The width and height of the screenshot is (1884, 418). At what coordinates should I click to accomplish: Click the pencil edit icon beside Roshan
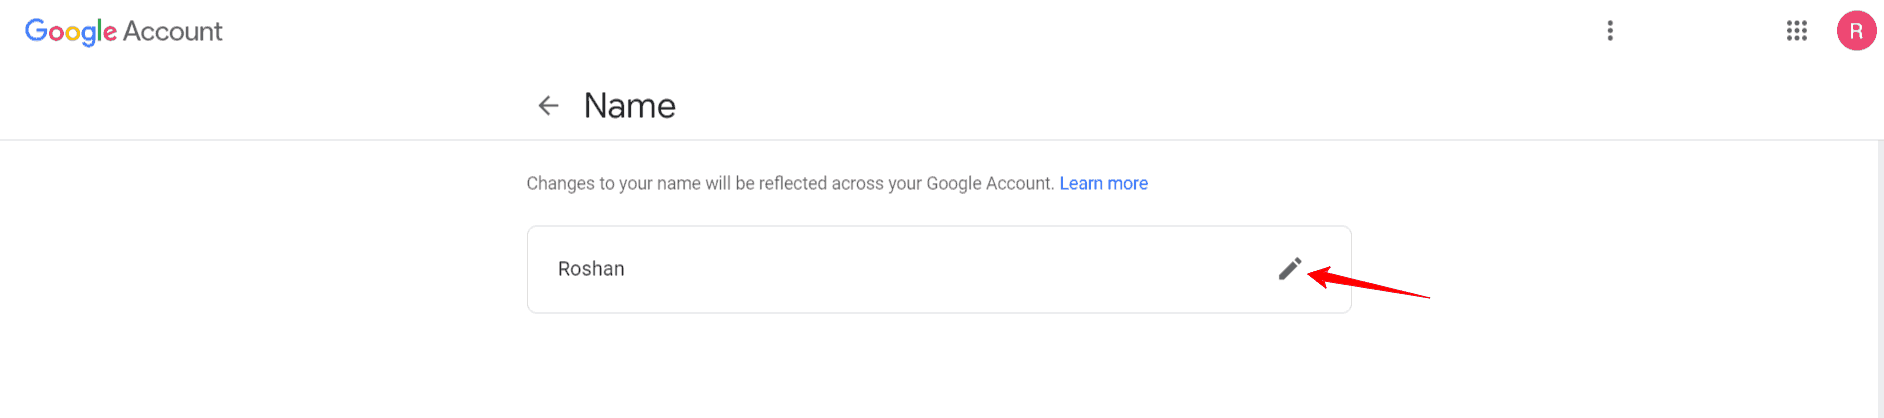click(x=1290, y=269)
